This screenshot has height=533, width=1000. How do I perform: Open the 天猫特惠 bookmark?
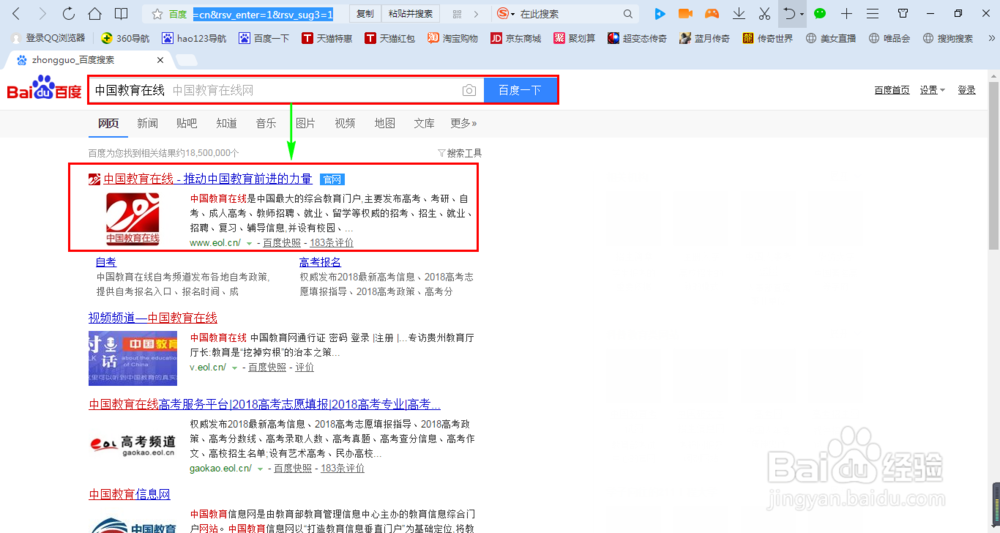pos(327,38)
